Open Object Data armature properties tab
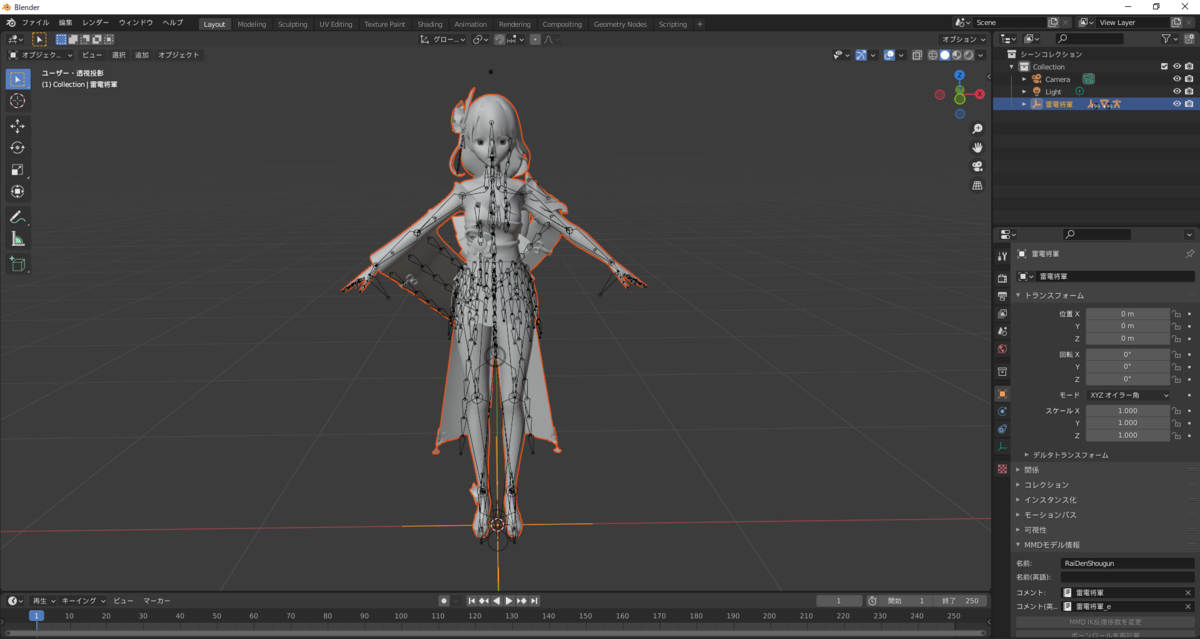This screenshot has width=1200, height=639. [1002, 447]
